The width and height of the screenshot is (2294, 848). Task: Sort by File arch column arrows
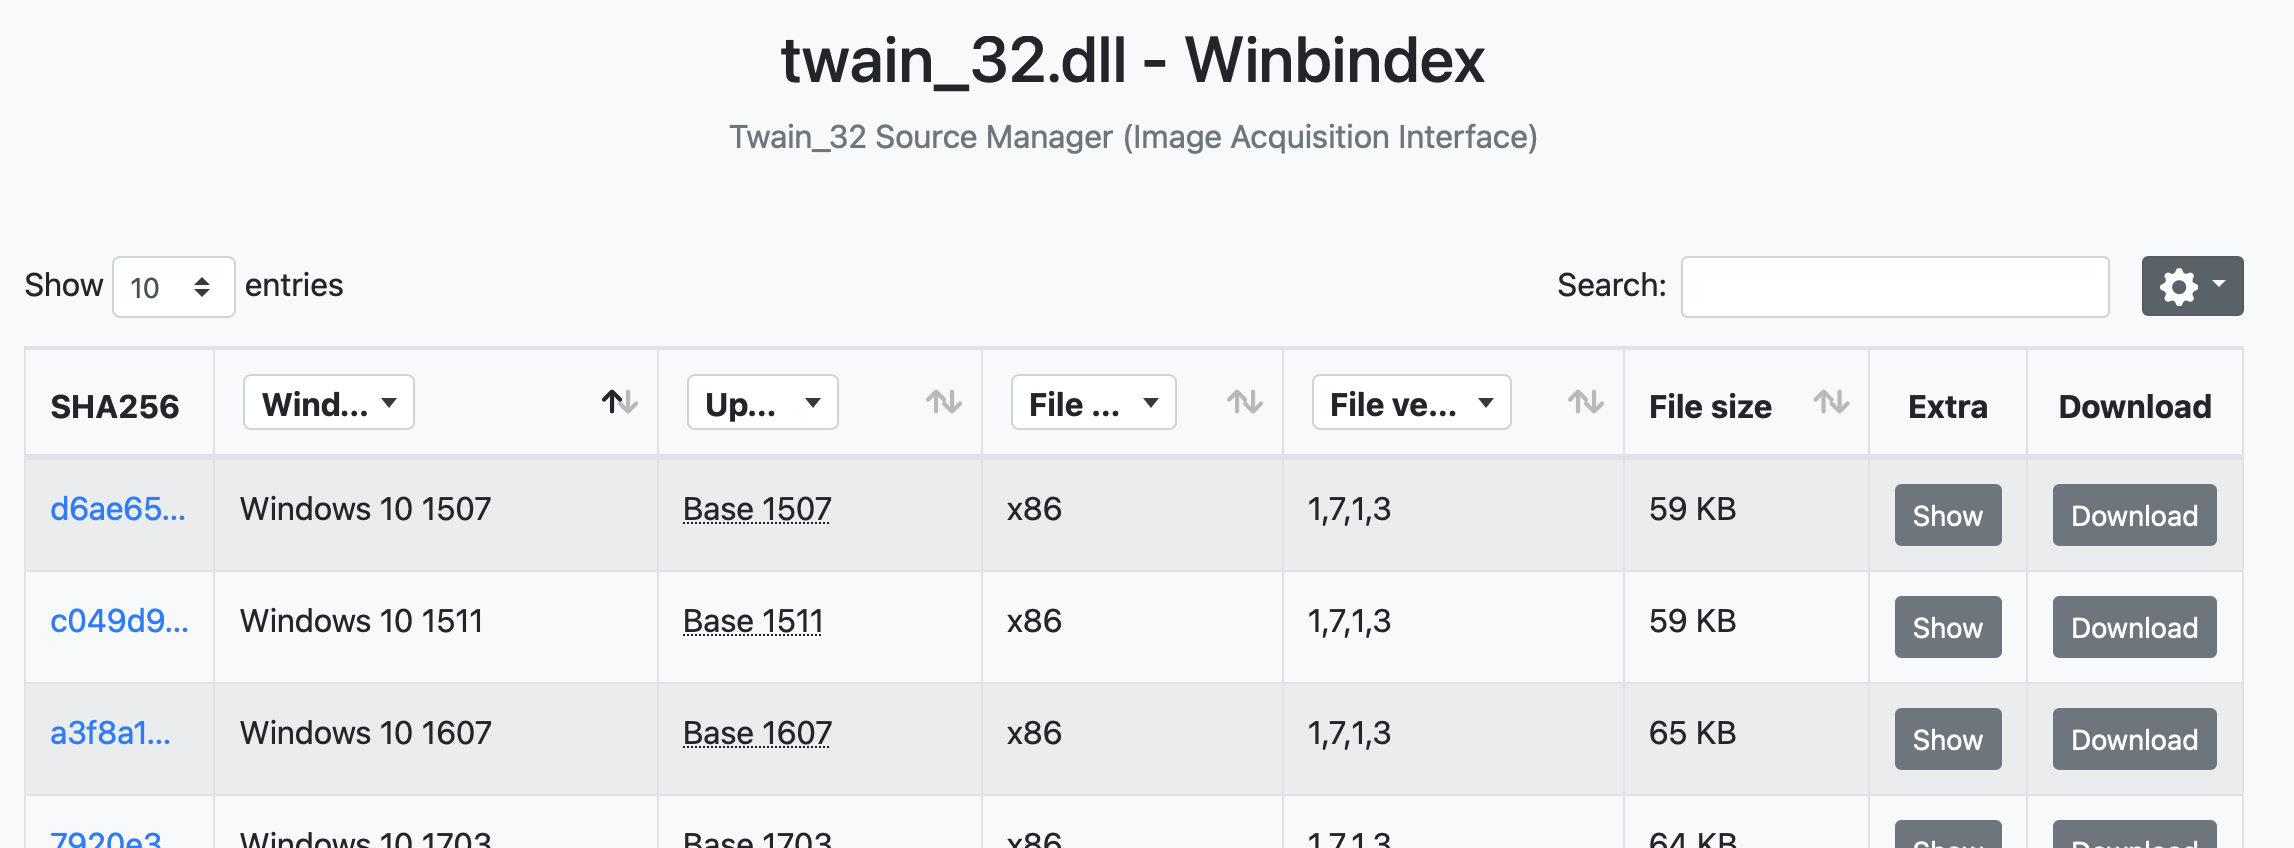click(1244, 402)
